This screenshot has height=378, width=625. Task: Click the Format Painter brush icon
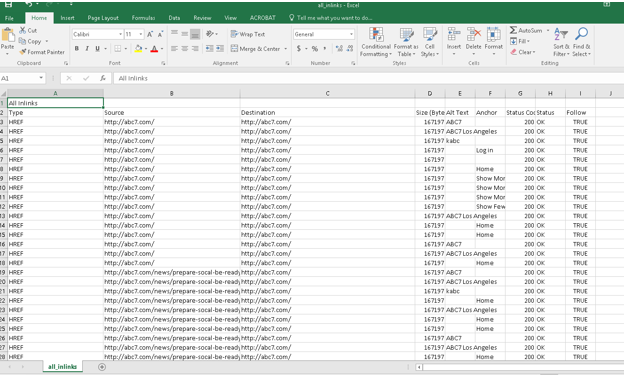click(23, 52)
